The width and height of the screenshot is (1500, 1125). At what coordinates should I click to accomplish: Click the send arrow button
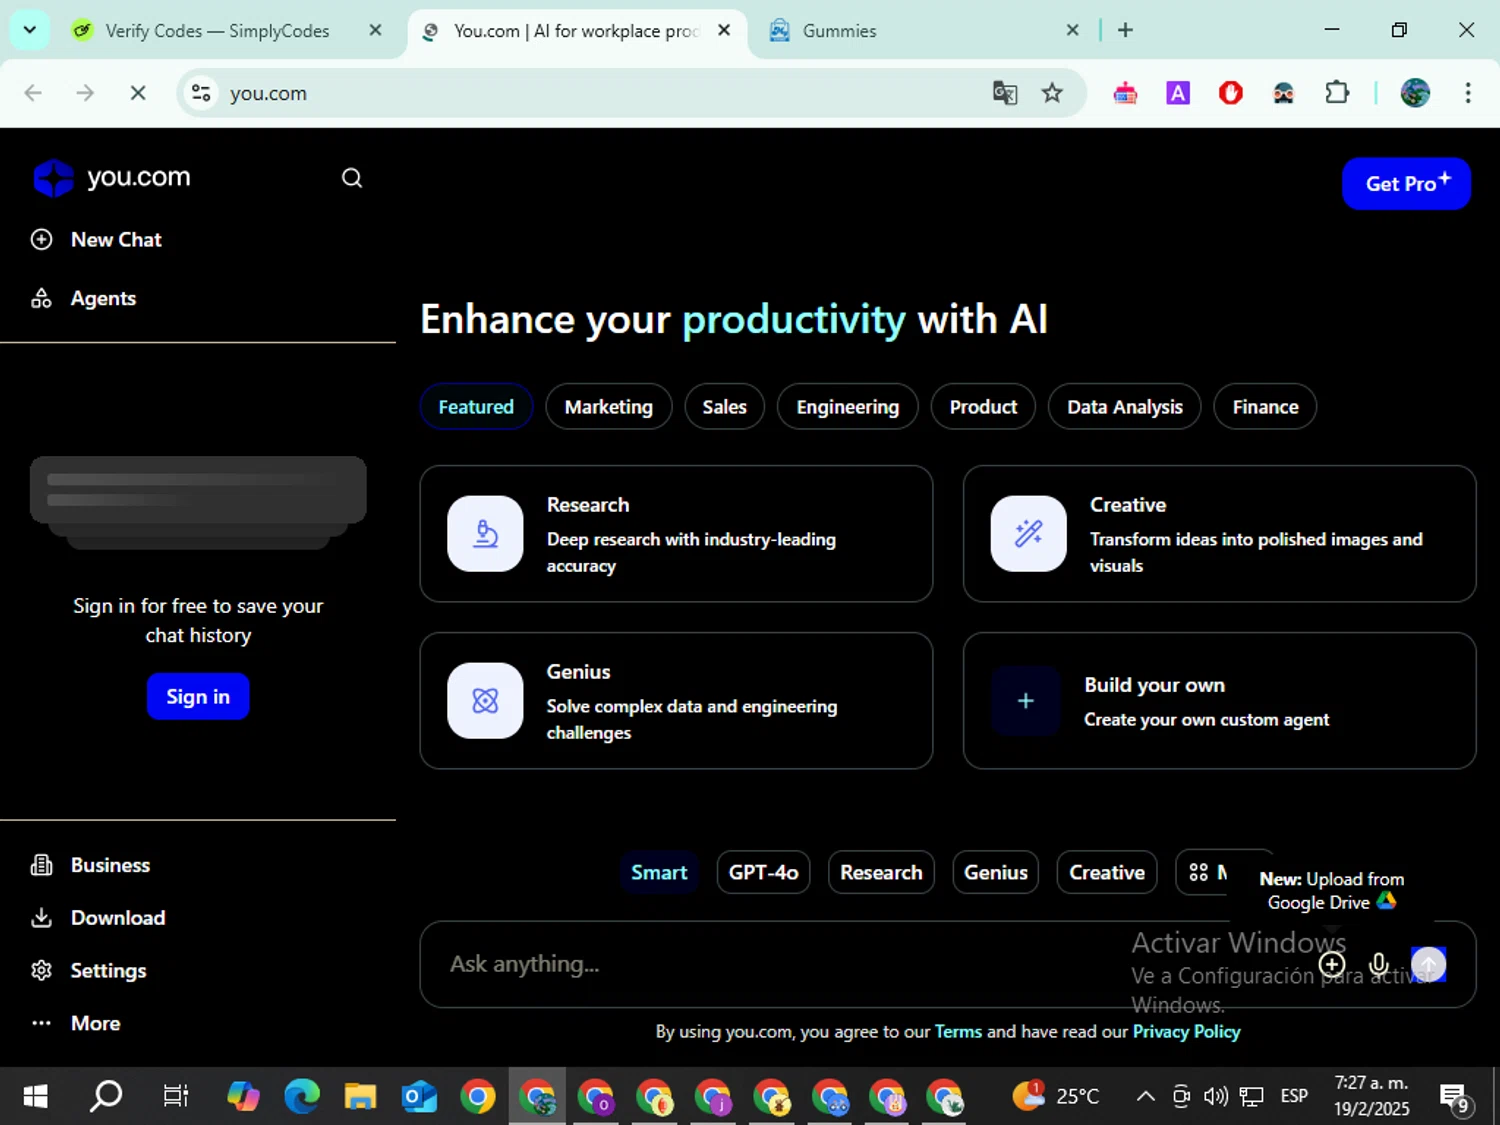click(x=1428, y=964)
